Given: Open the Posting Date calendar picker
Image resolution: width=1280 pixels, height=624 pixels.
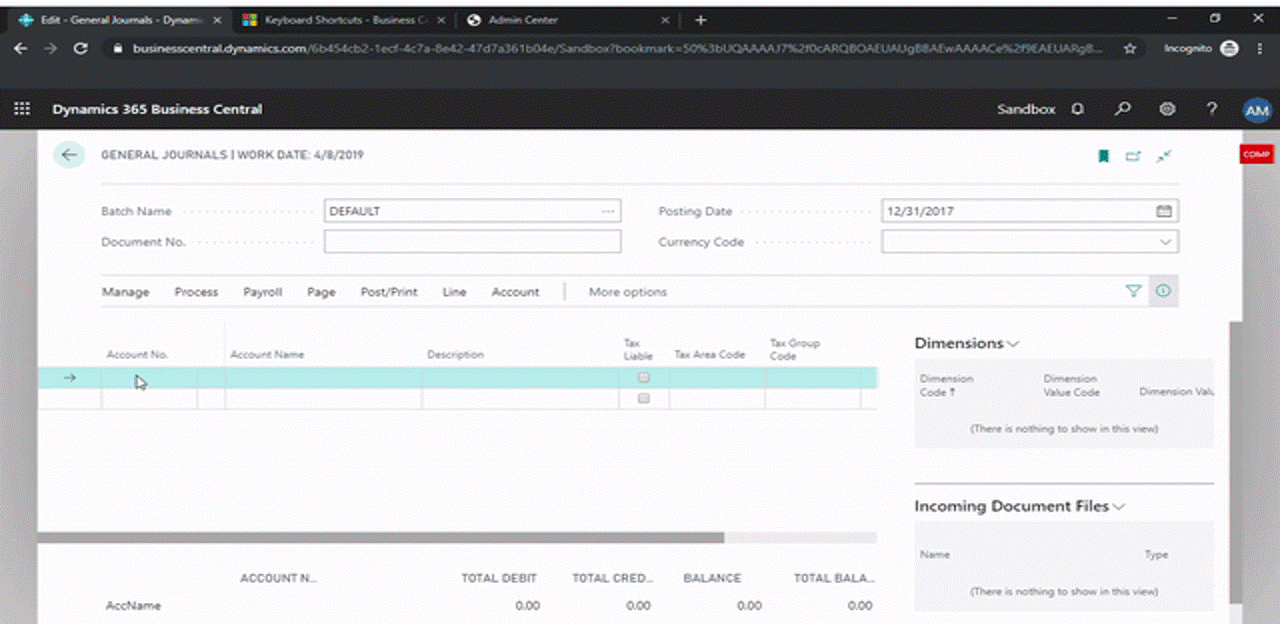Looking at the screenshot, I should [x=1164, y=211].
